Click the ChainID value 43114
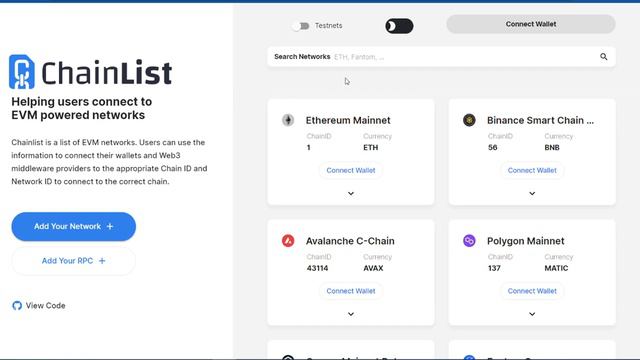 [x=317, y=268]
